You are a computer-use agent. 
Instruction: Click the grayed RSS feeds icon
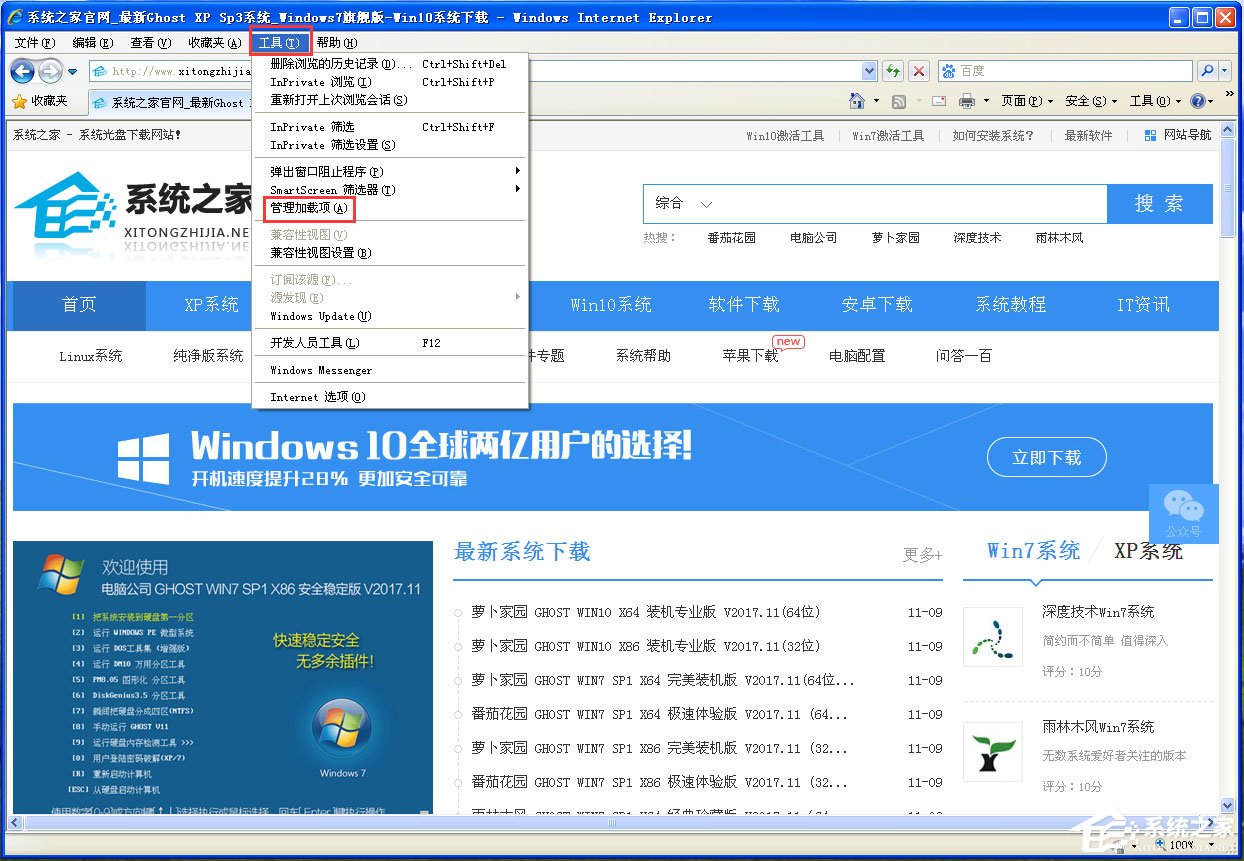(x=898, y=101)
